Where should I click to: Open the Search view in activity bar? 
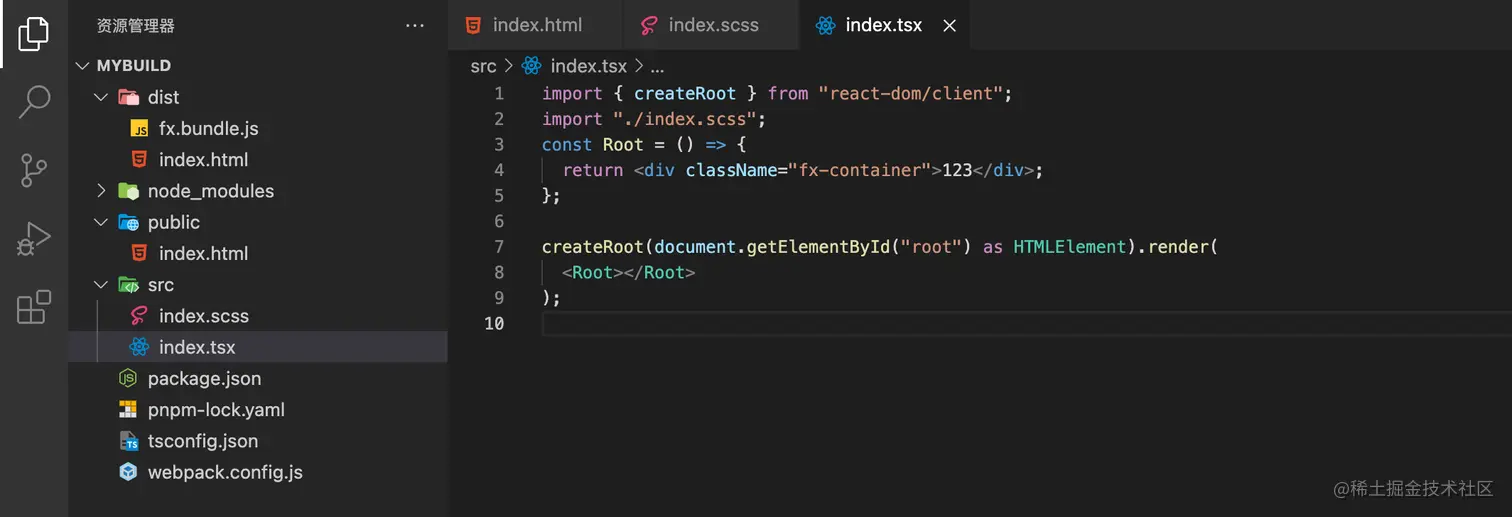click(x=33, y=102)
